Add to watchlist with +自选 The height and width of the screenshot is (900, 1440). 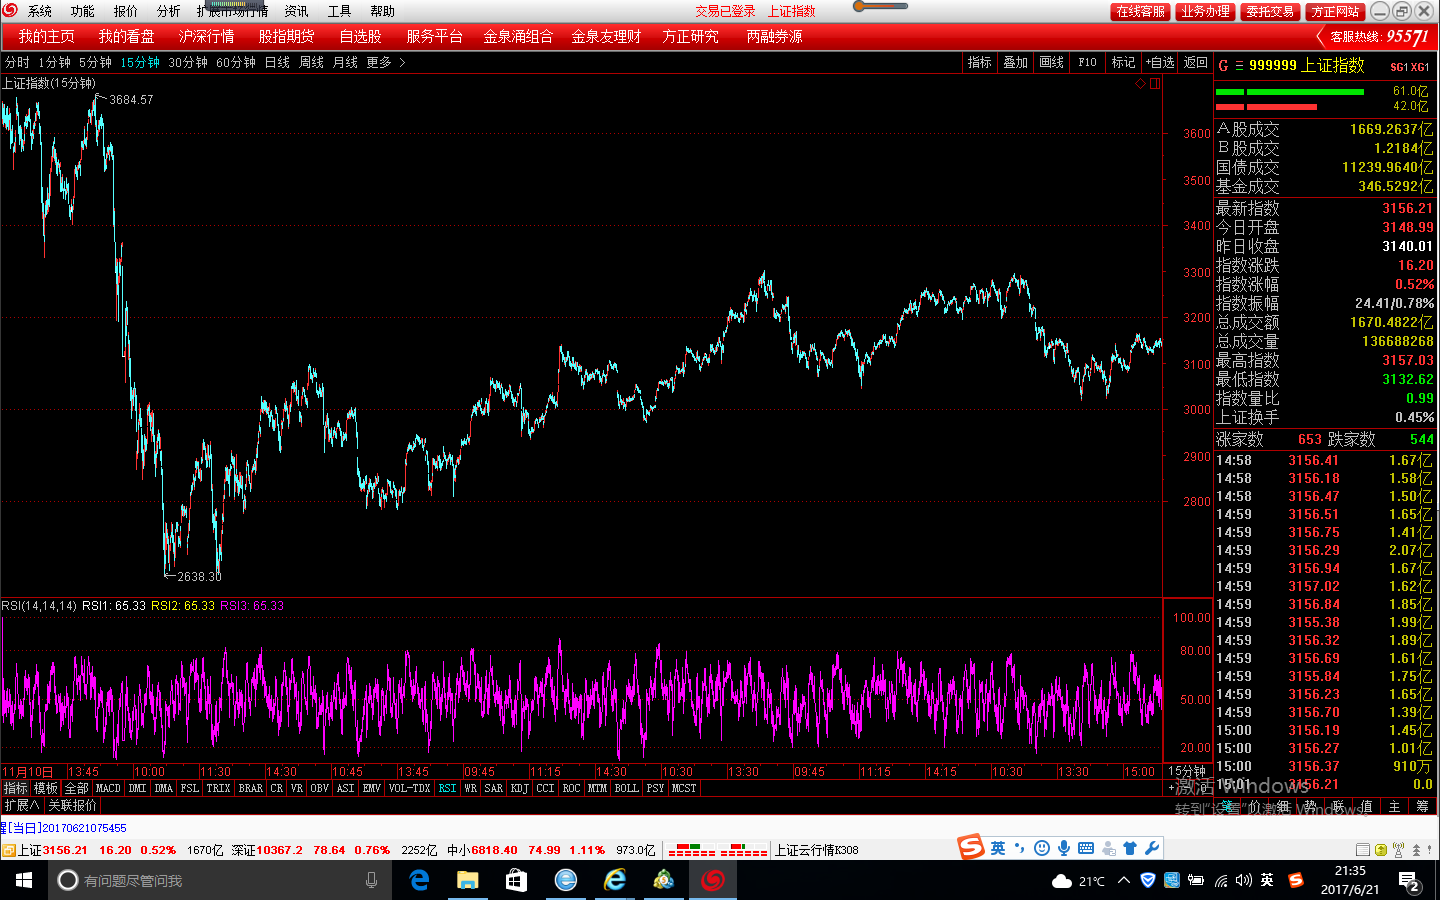[1160, 62]
